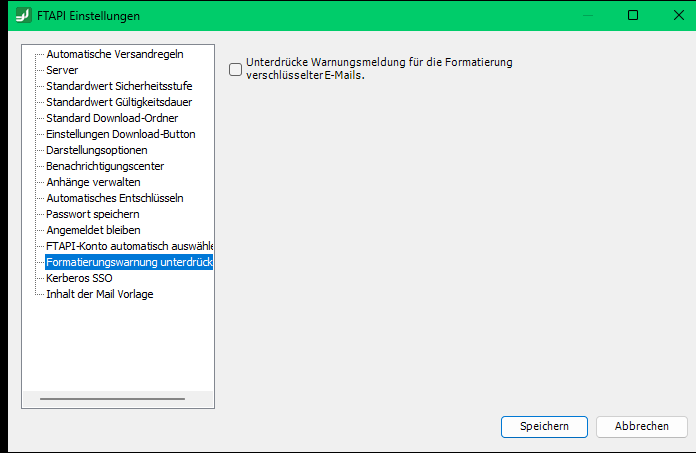
Task: Select the highlighted Formatierungswarnung unterdrücken entry
Action: pyautogui.click(x=129, y=262)
